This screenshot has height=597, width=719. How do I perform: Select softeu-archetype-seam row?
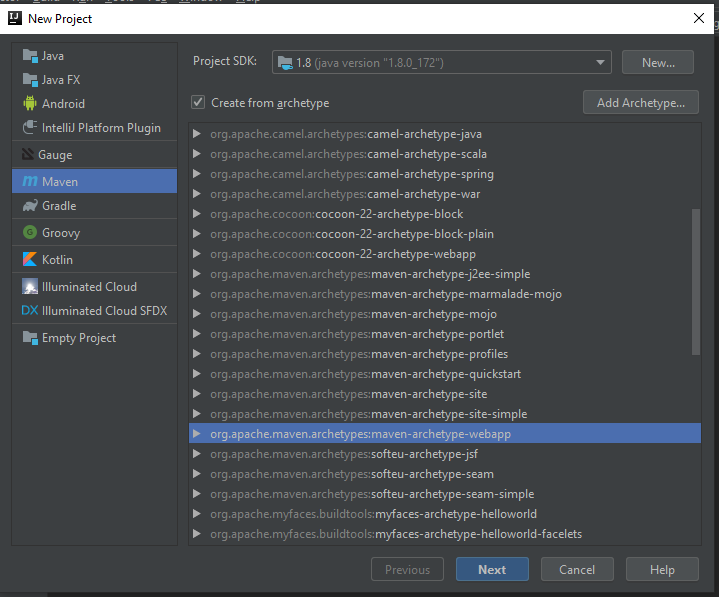[445, 474]
